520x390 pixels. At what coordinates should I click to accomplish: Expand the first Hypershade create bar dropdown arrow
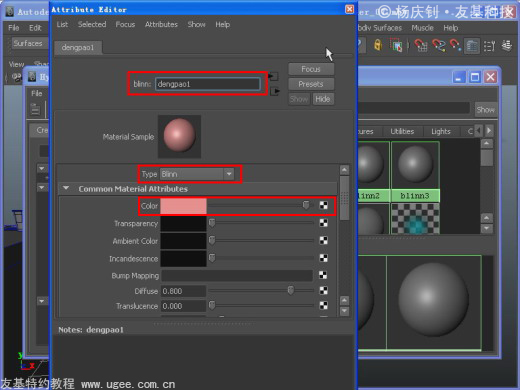[x=42, y=169]
